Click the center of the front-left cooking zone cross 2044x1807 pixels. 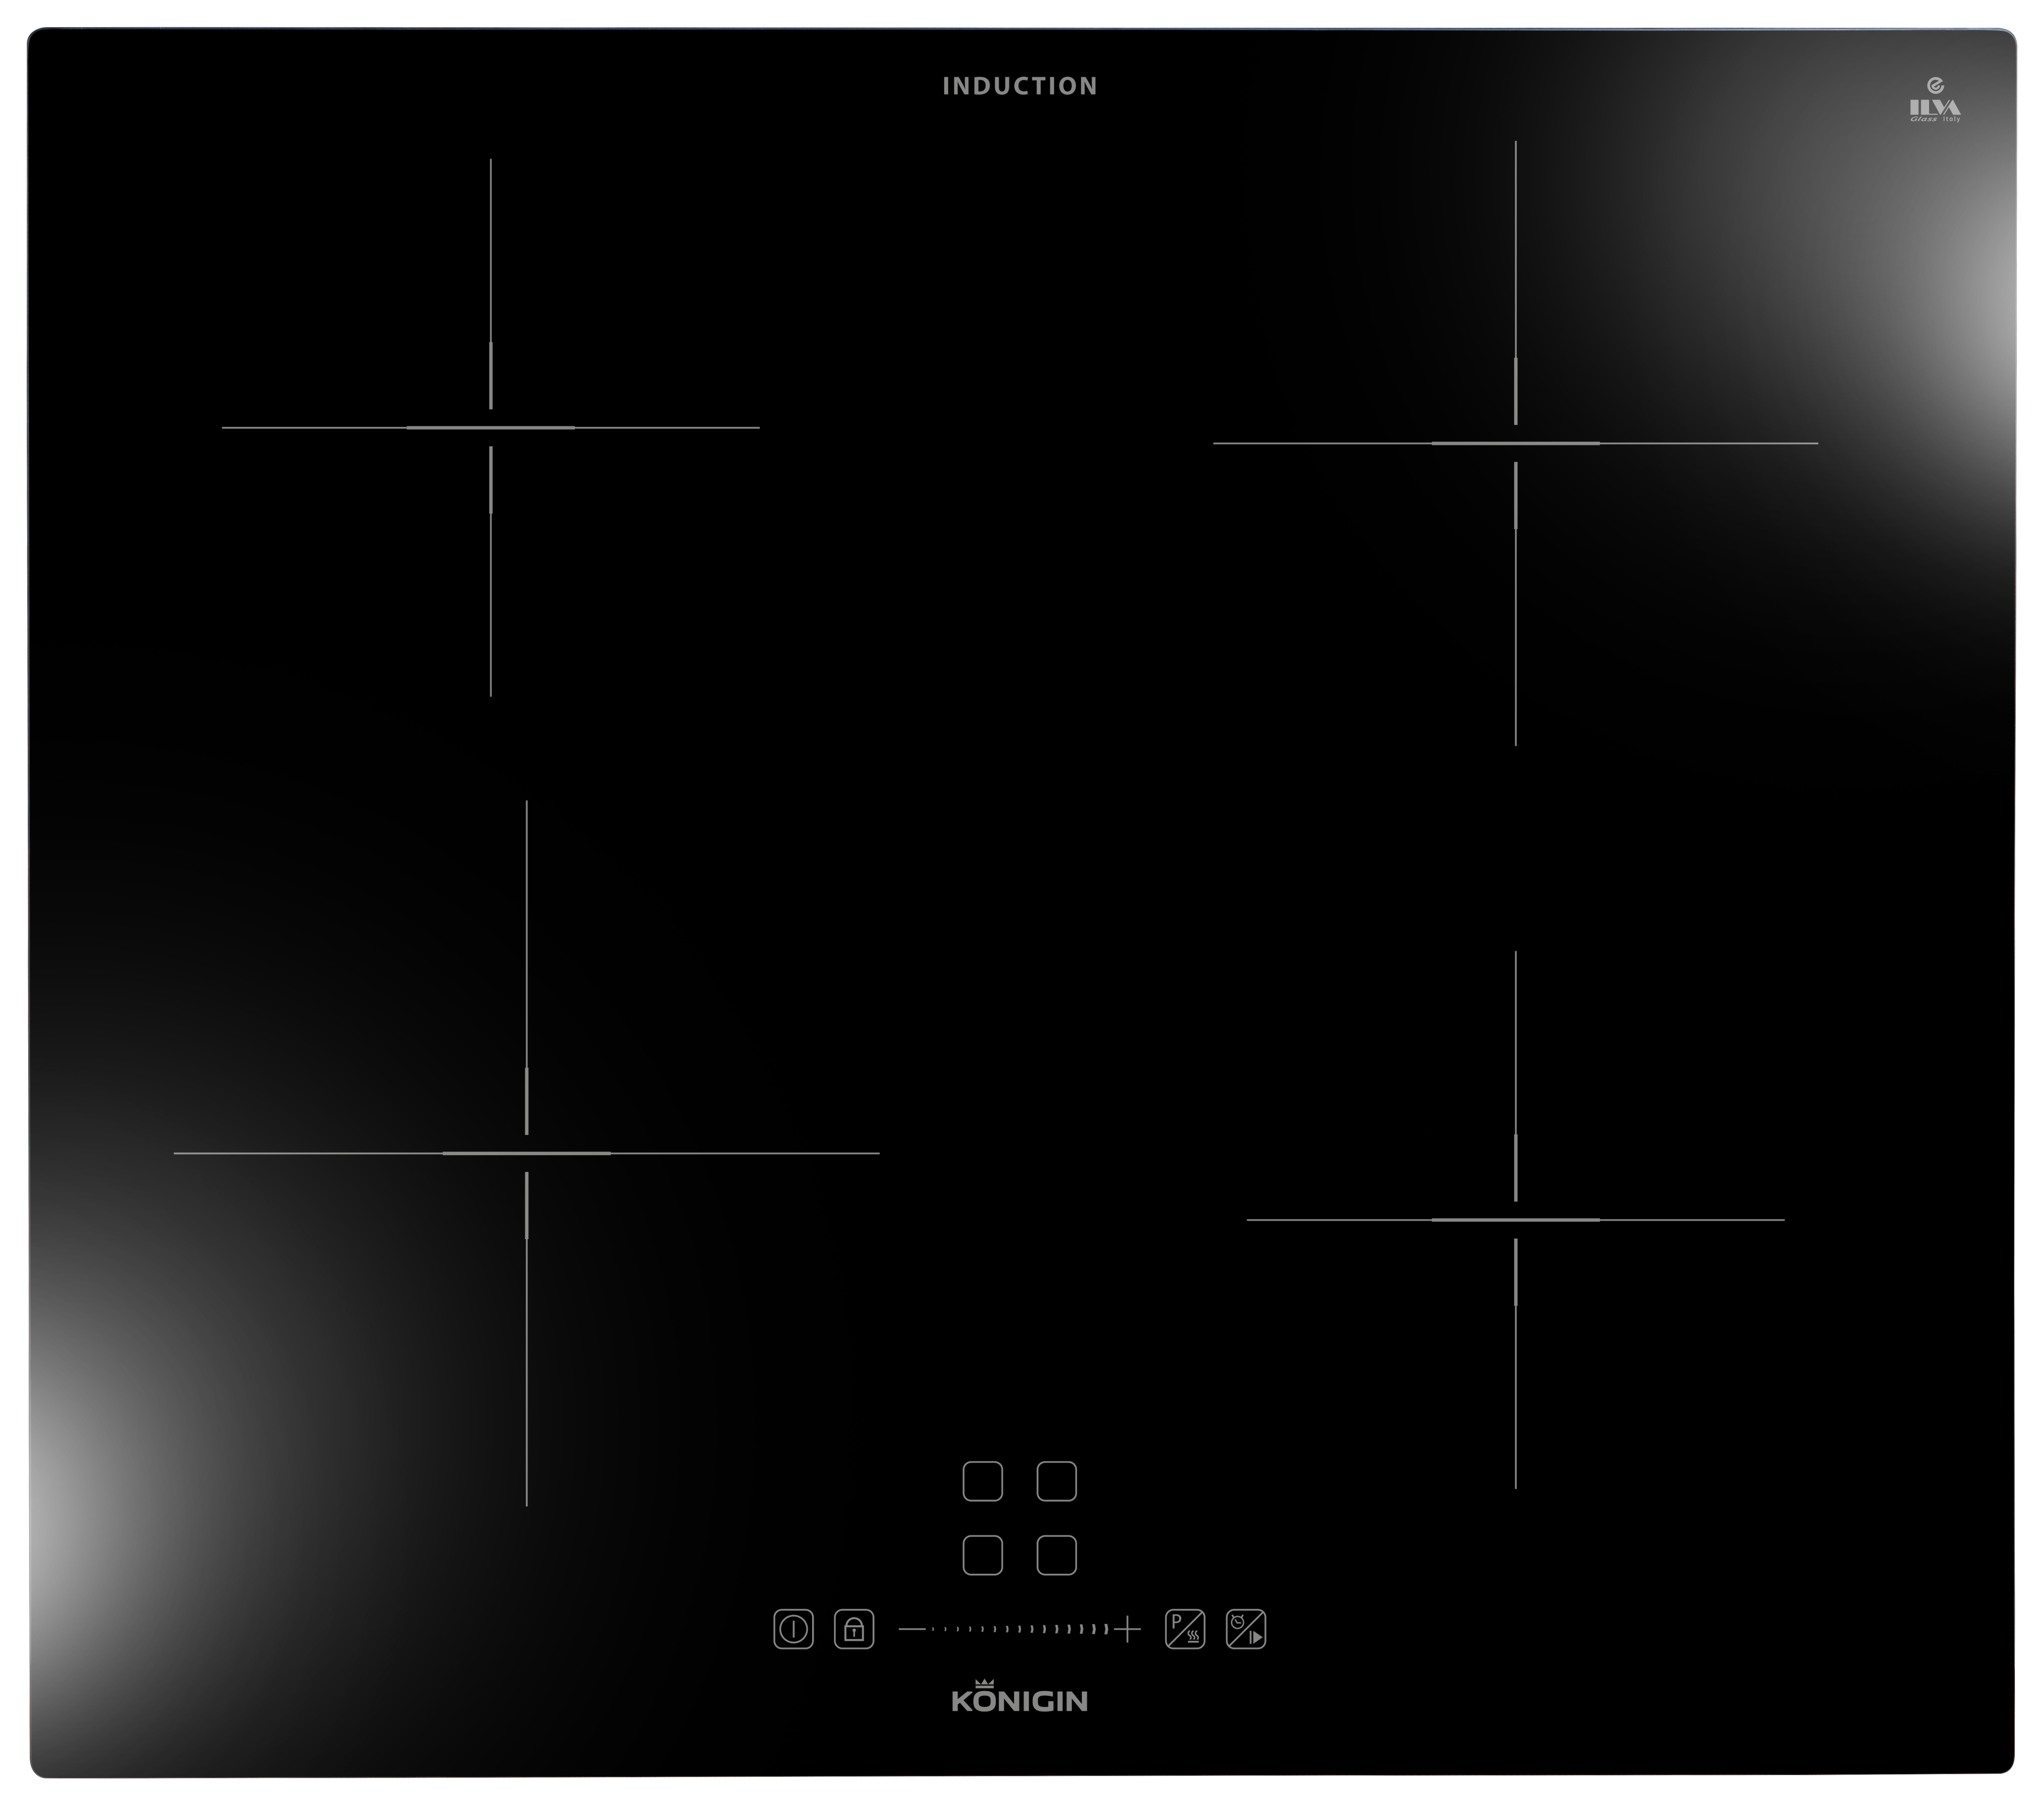click(527, 1153)
